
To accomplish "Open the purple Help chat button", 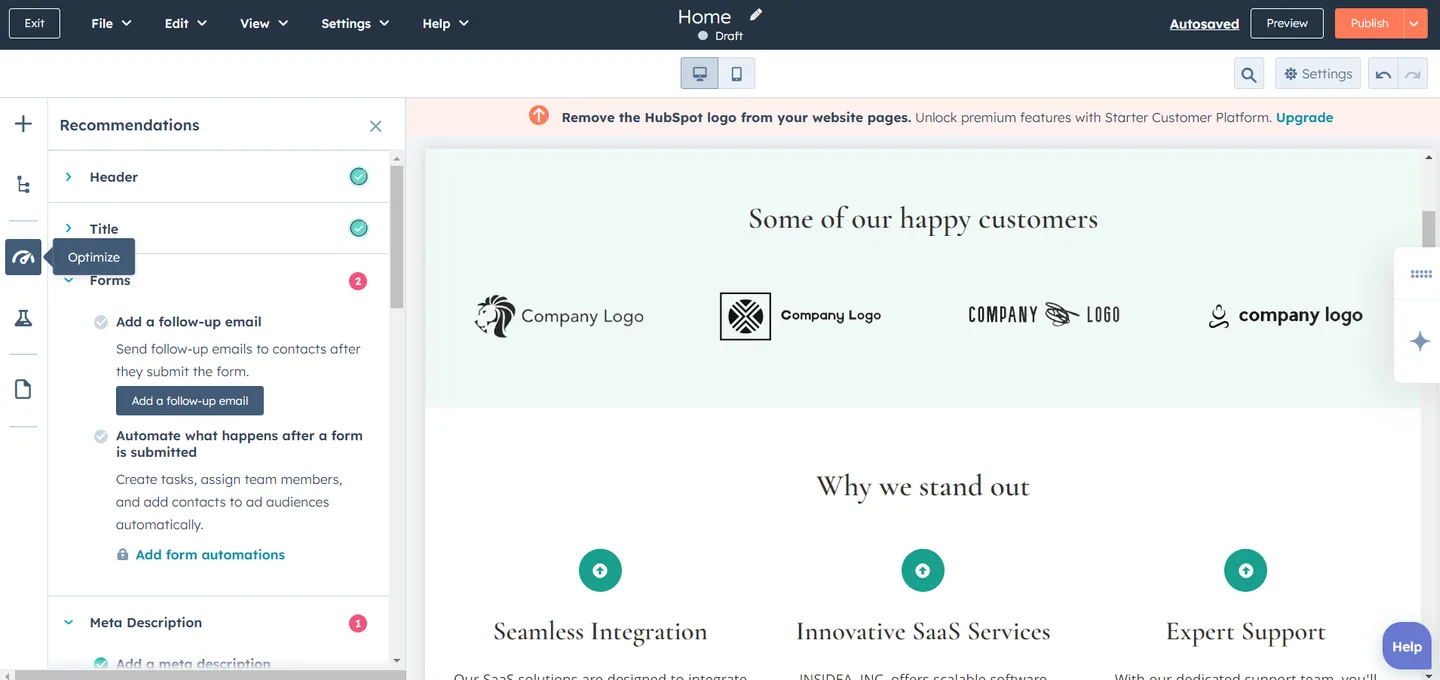I will tap(1406, 646).
